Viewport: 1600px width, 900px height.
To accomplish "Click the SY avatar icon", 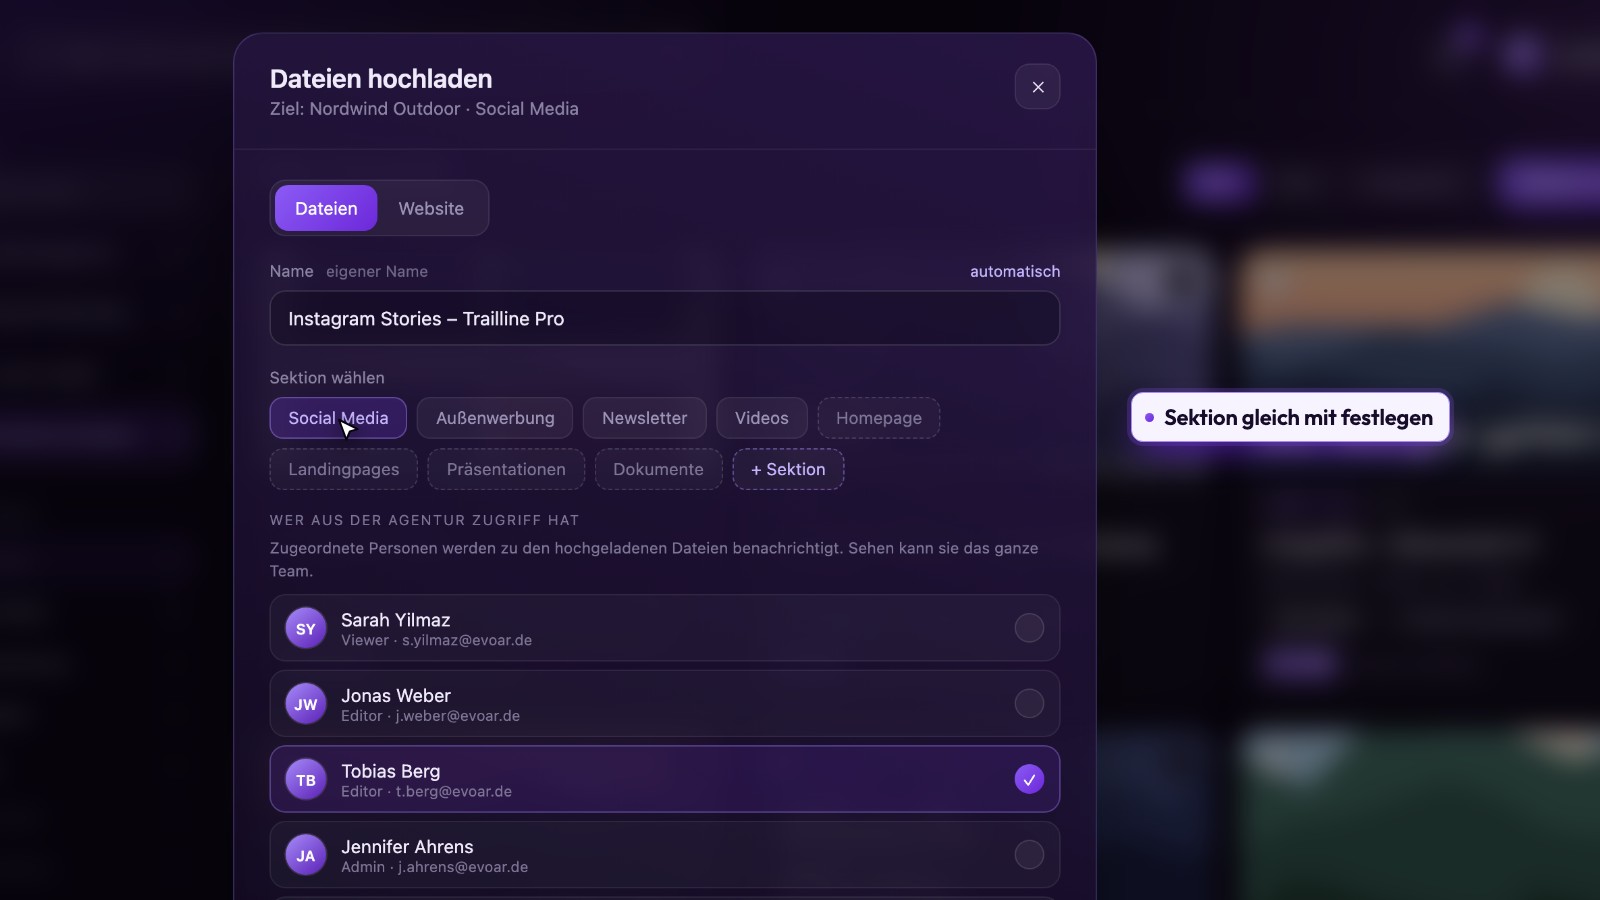I will pos(306,628).
